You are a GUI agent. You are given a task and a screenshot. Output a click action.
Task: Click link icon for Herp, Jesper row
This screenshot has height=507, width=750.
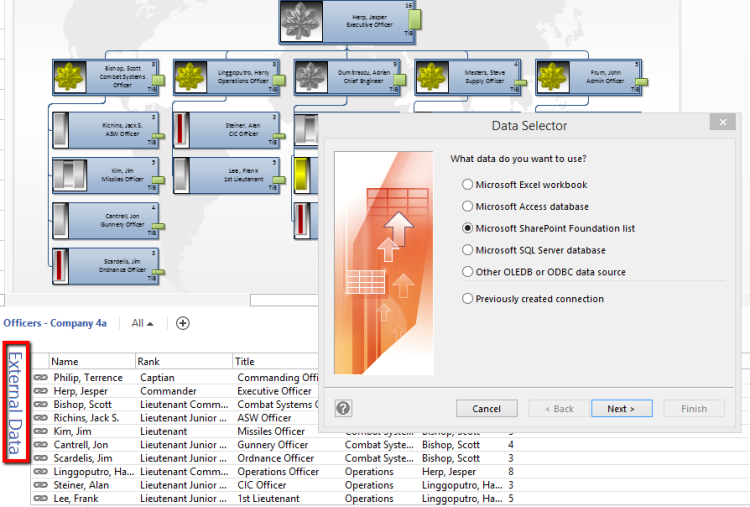click(41, 391)
